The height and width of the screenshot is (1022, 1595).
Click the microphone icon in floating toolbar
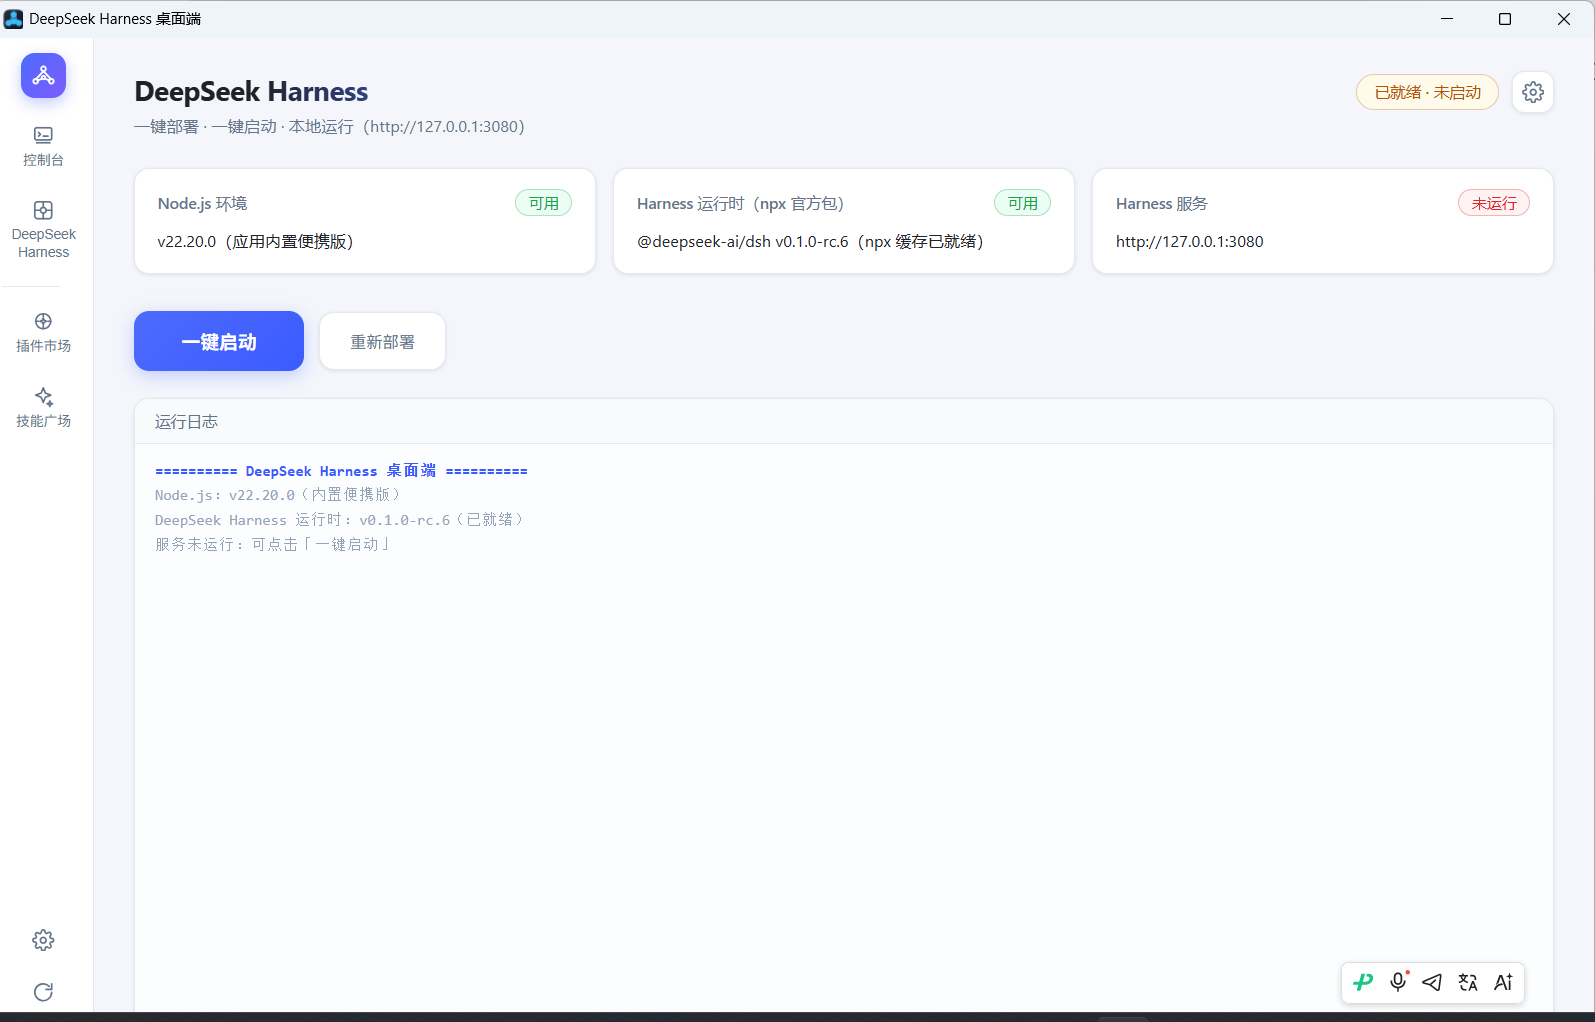pos(1398,982)
